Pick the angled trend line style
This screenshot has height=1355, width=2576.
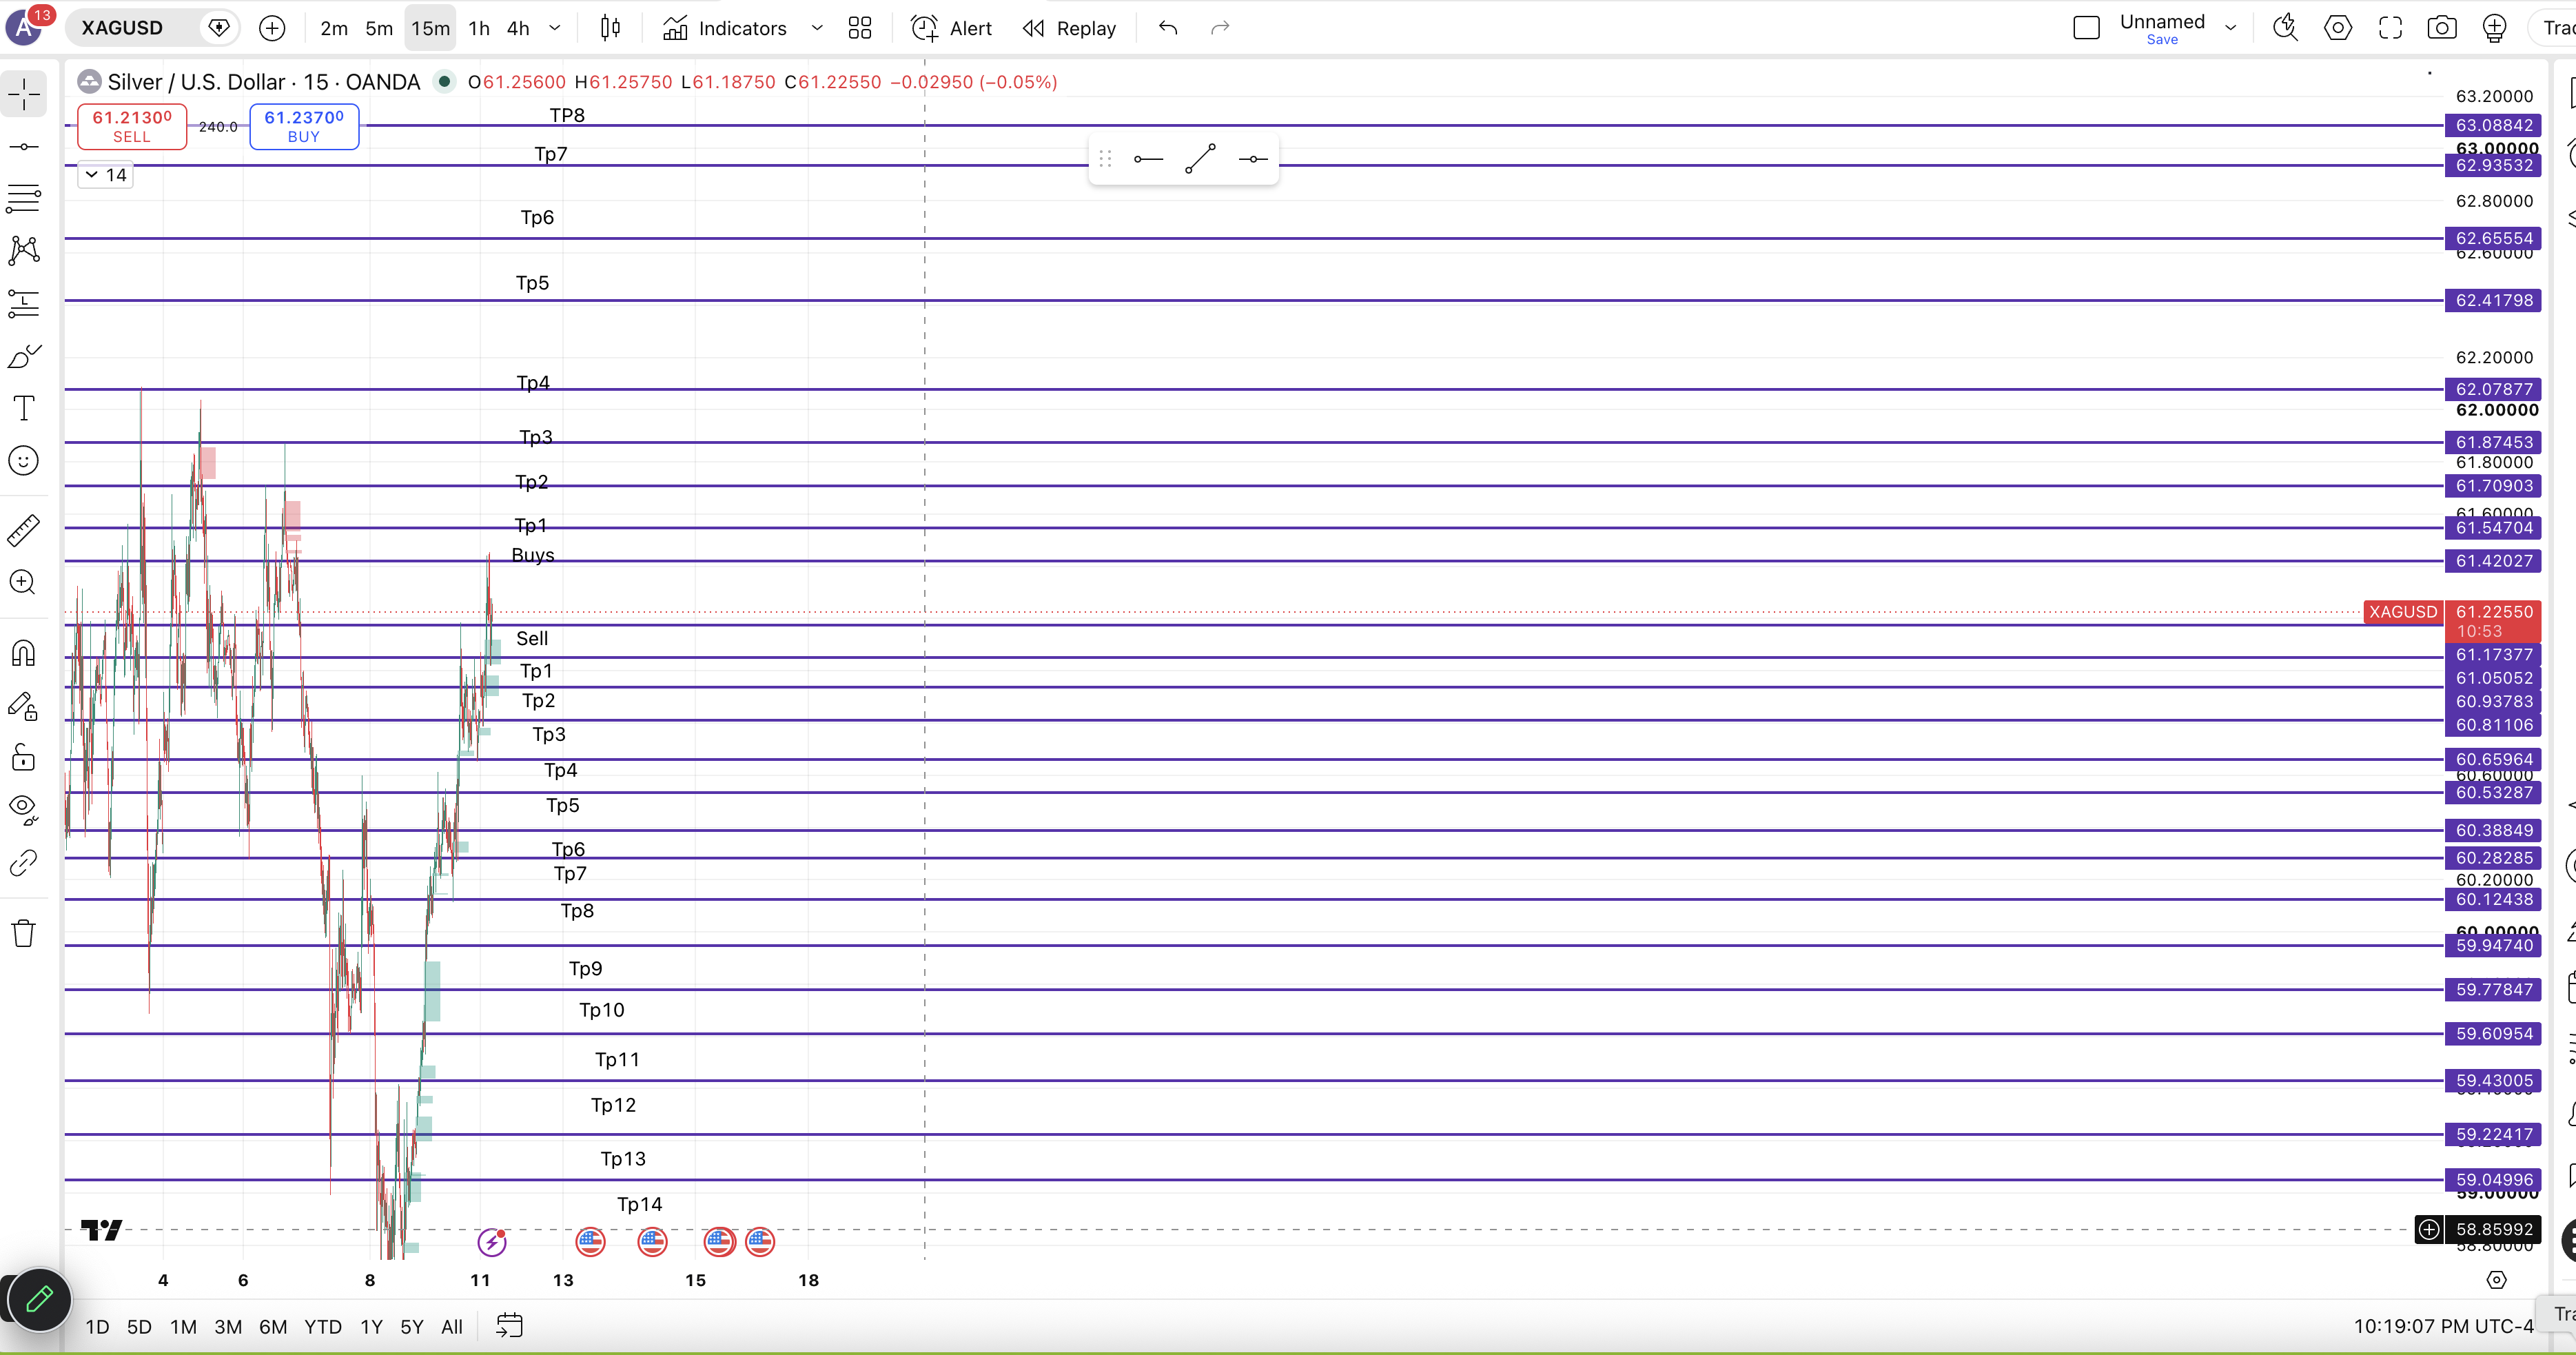pos(1200,158)
